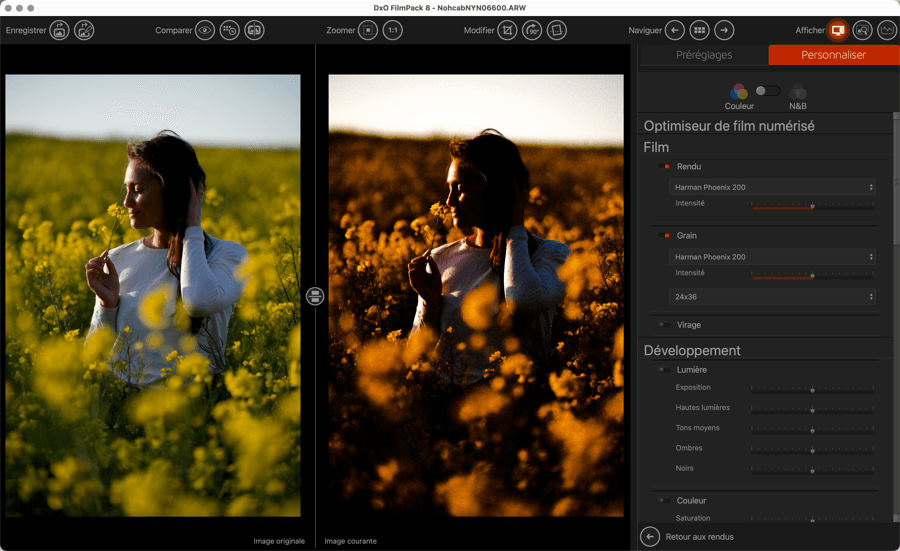Click the side-by-side split view icon
The height and width of the screenshot is (551, 900).
tap(255, 30)
